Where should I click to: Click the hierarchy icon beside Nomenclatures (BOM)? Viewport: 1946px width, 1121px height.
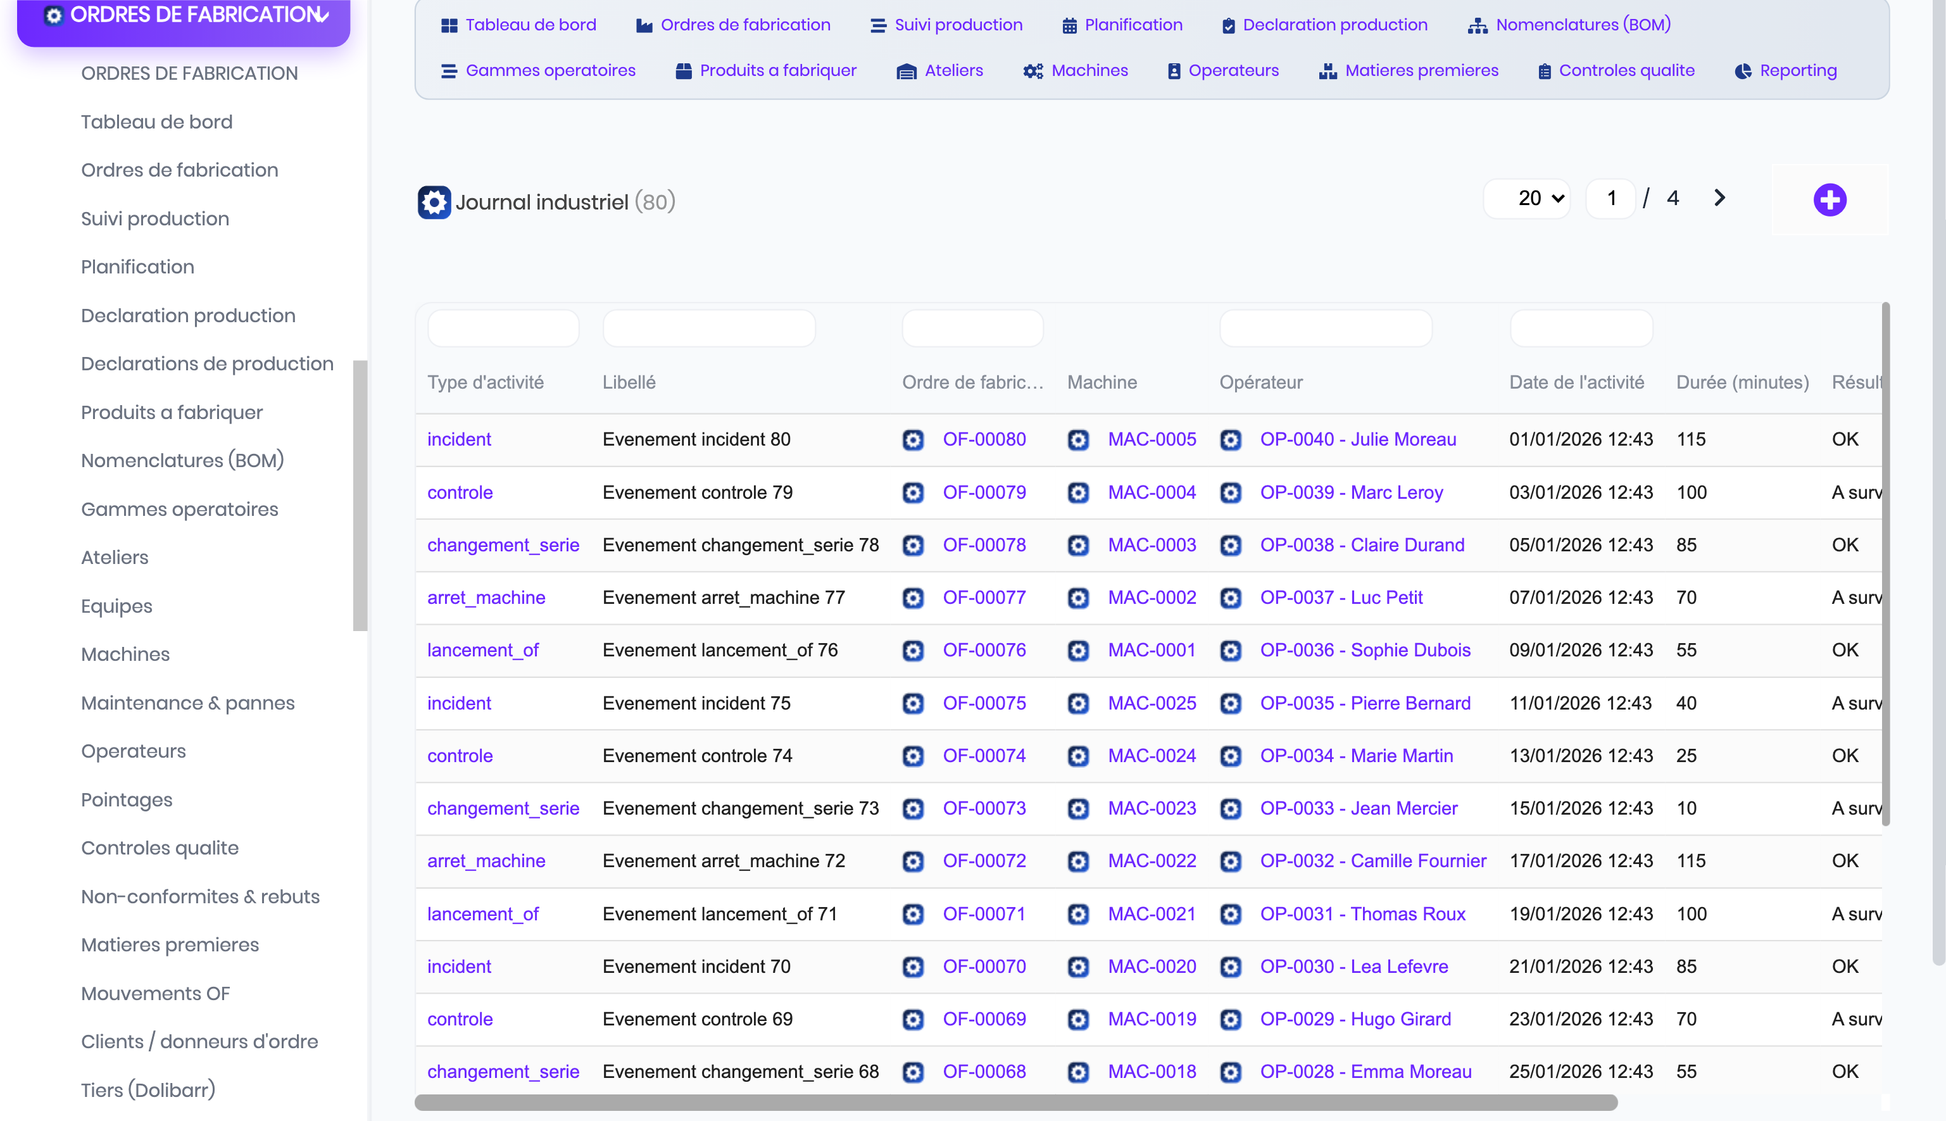click(1477, 25)
